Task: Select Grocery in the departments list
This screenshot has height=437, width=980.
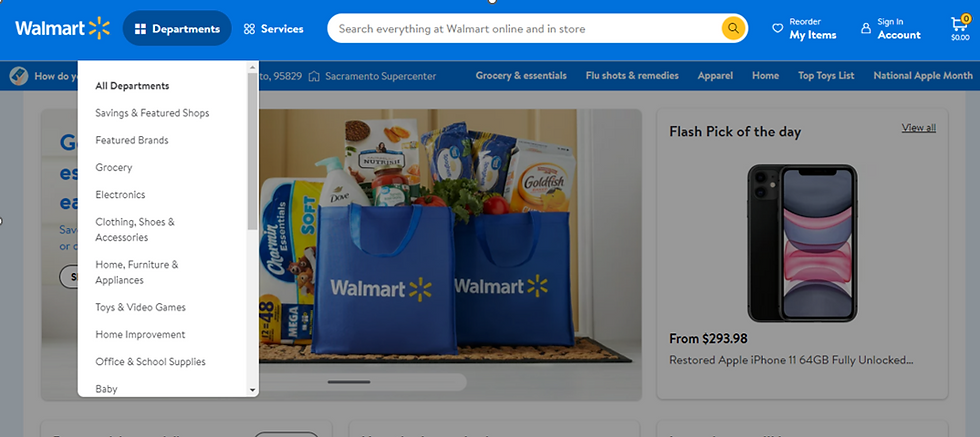Action: [x=114, y=168]
